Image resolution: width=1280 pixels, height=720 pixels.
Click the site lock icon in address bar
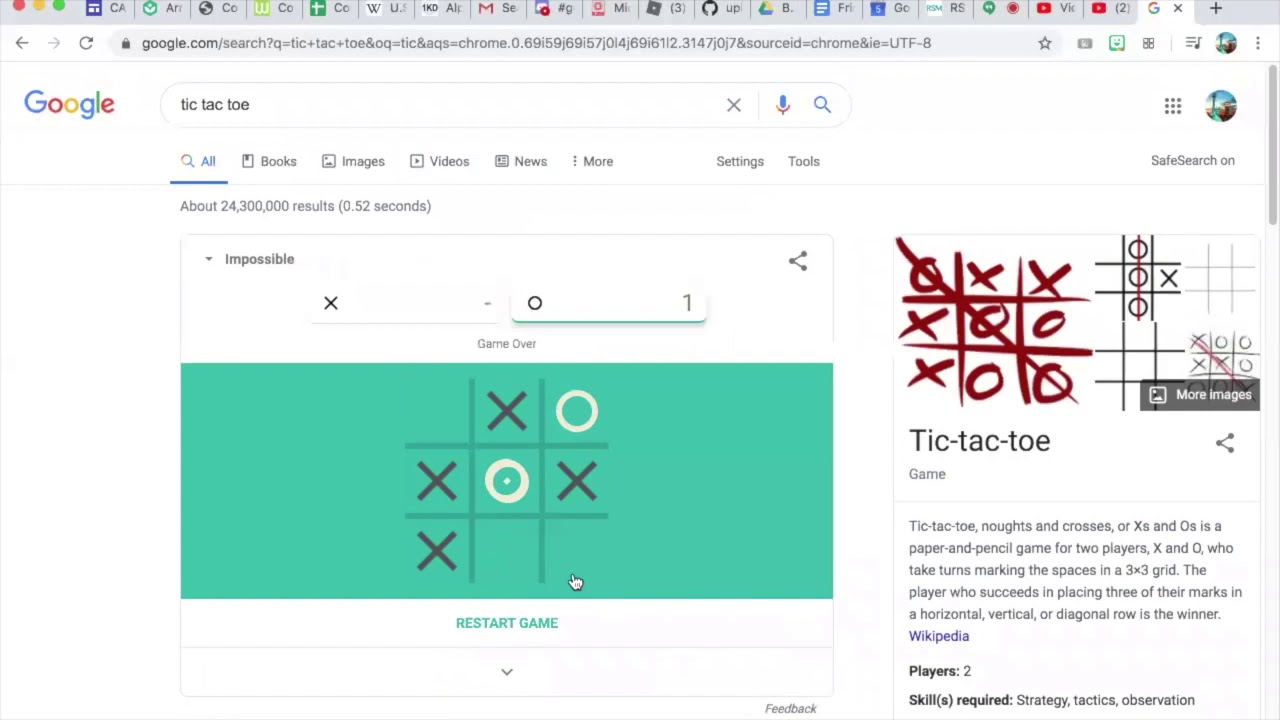(x=125, y=43)
